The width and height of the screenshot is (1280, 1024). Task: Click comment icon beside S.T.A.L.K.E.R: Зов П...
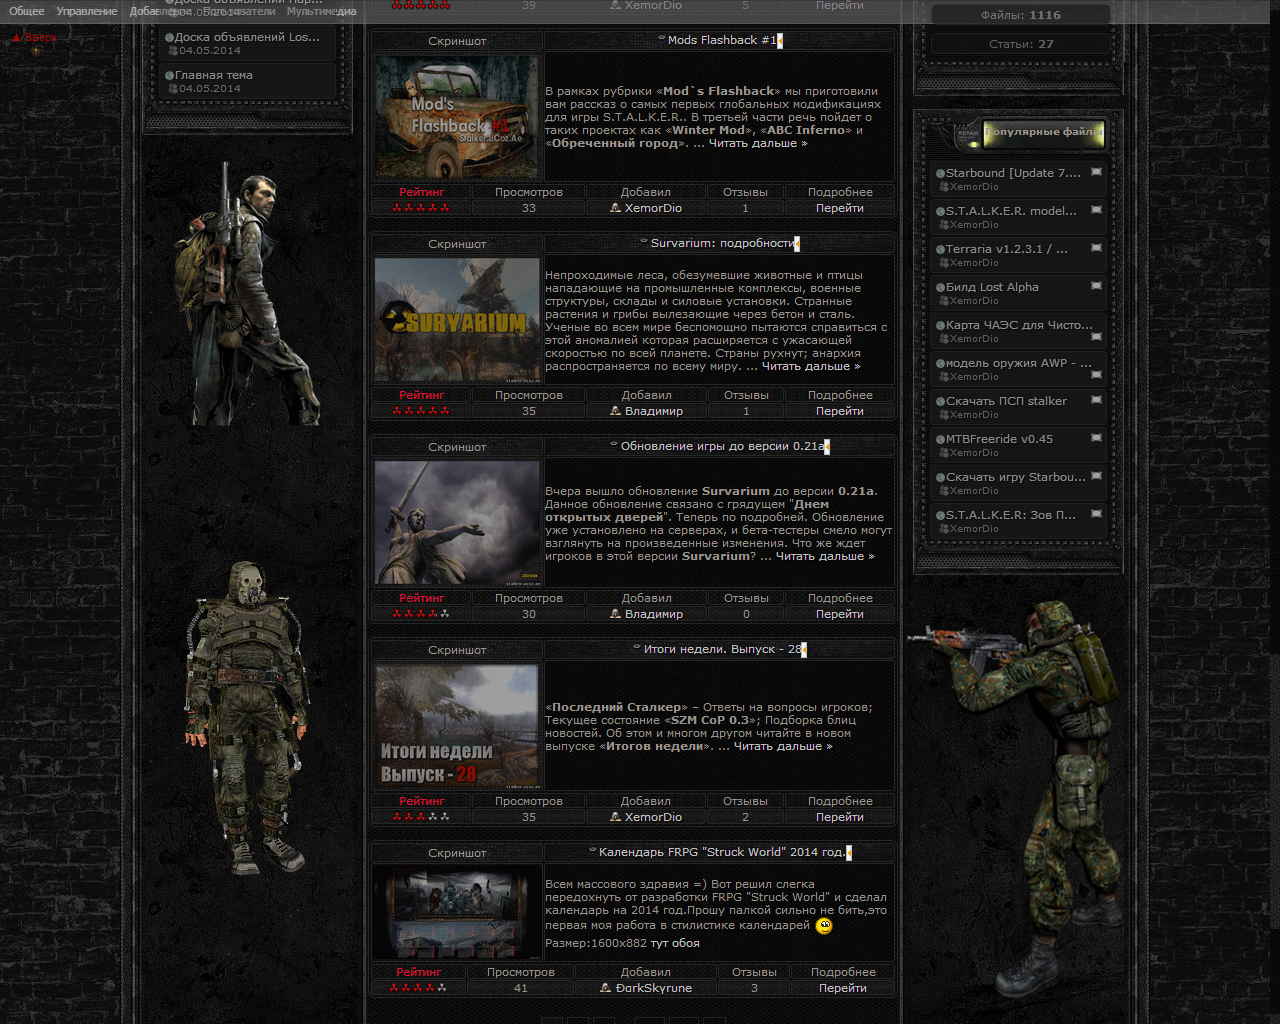click(x=1096, y=514)
